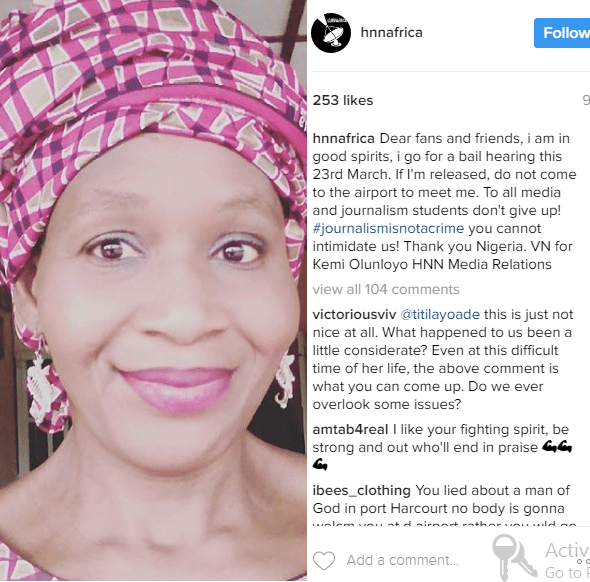Screen dimensions: 590x582
Task: Click the heart like icon
Action: click(324, 561)
